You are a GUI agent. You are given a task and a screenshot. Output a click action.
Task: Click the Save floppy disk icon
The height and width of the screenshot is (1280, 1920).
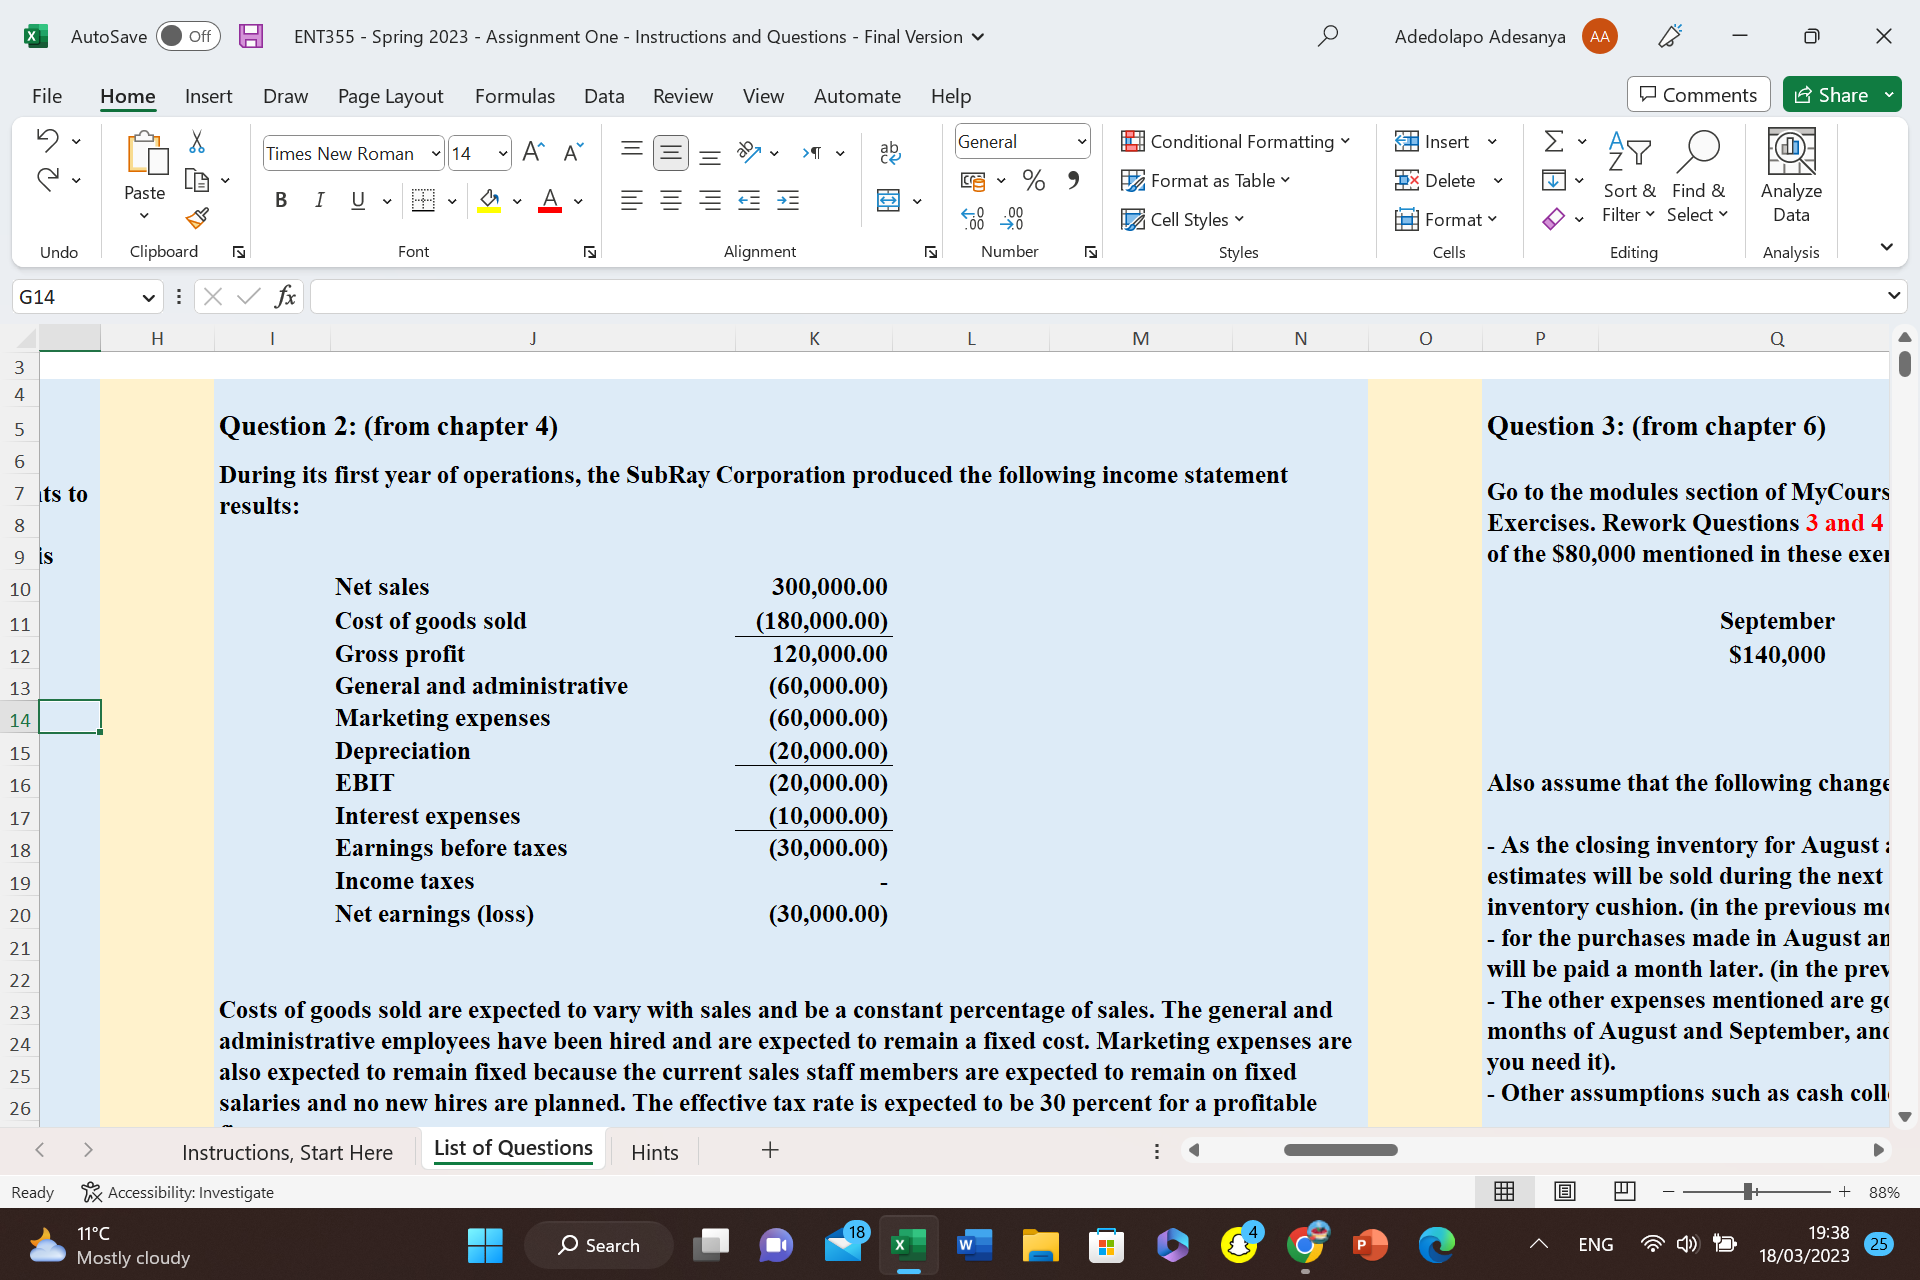(251, 37)
